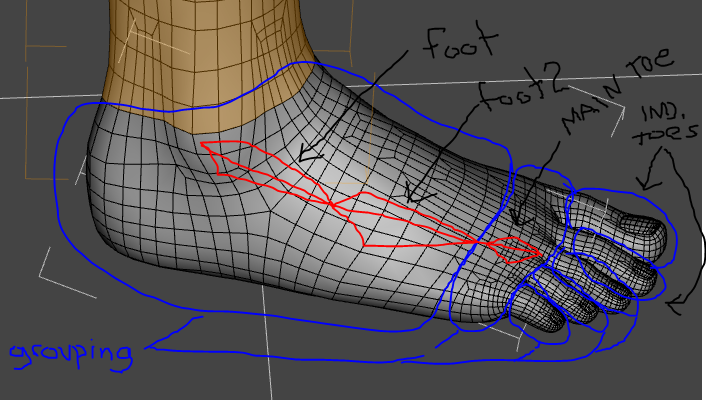Select the small red toe bone
Screen dimensions: 706x400
click(510, 248)
